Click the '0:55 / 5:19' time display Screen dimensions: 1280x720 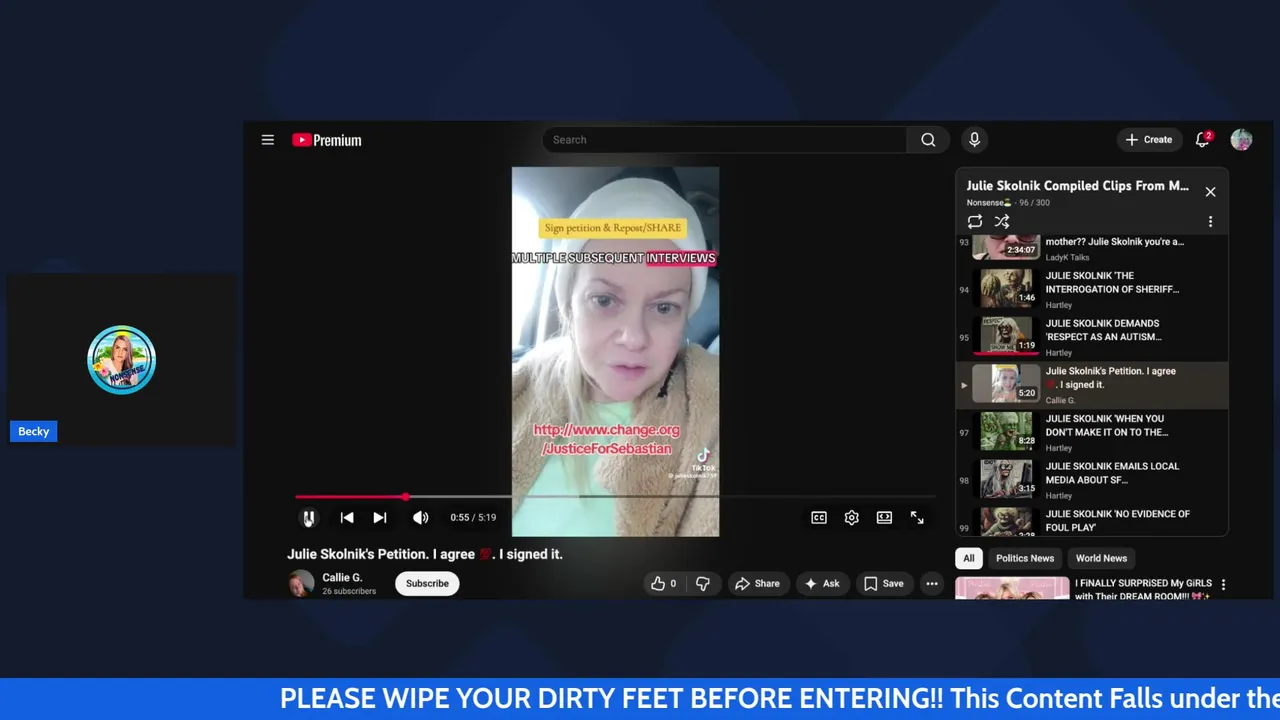(x=473, y=518)
